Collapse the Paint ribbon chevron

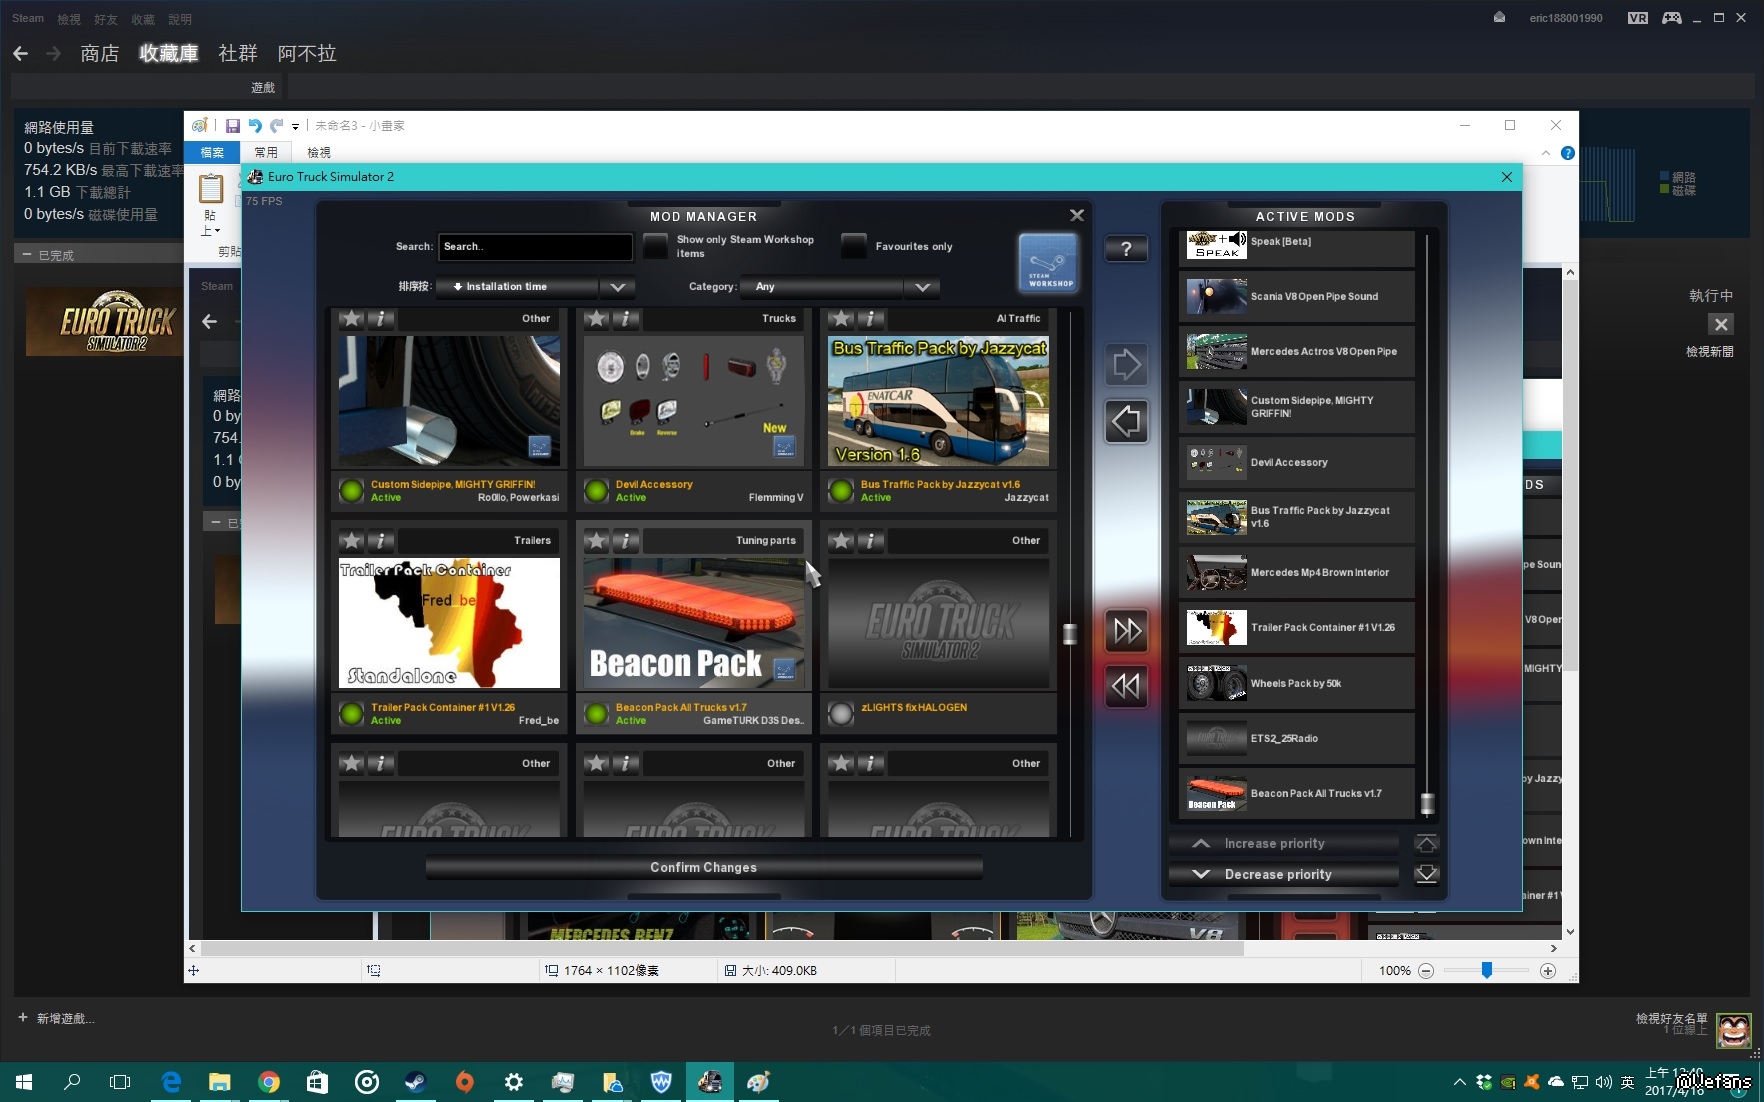(1546, 153)
